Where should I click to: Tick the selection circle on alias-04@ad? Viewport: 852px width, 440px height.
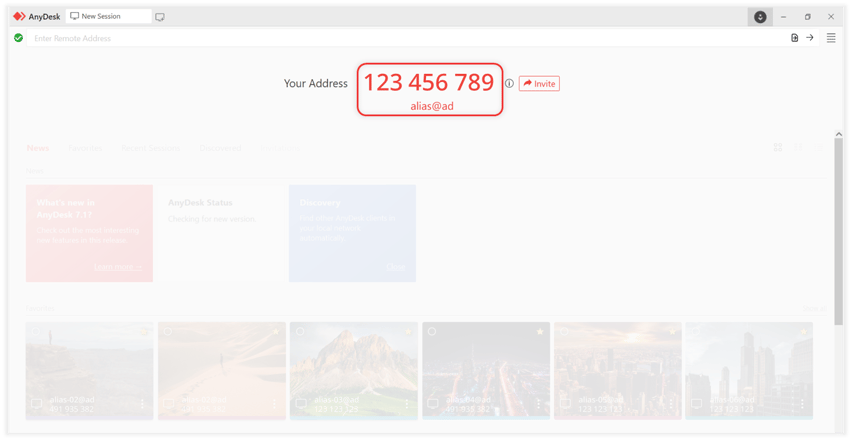coord(432,331)
